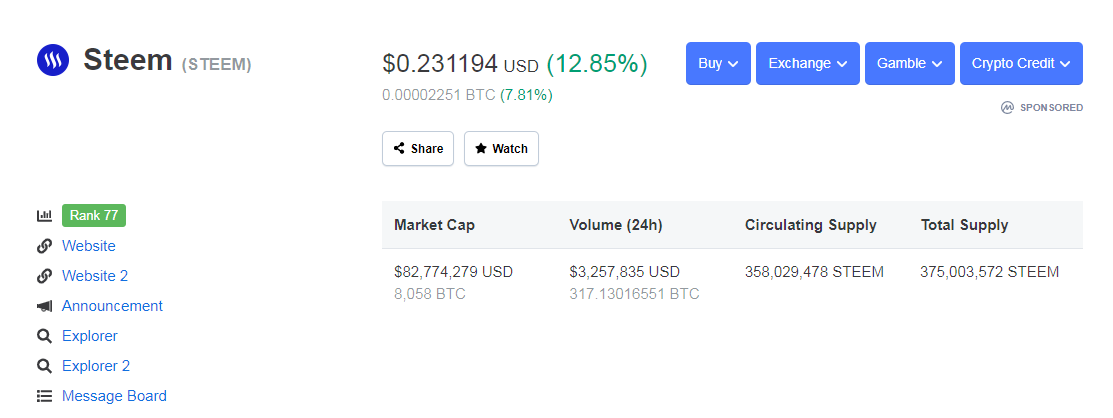Viewport: 1113px width, 418px height.
Task: Click the rank bar chart icon
Action: pyautogui.click(x=44, y=216)
